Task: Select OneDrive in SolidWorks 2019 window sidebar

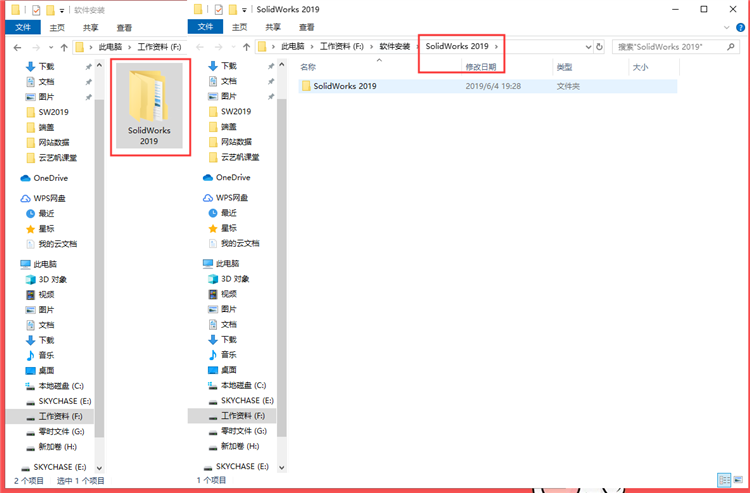Action: point(227,177)
